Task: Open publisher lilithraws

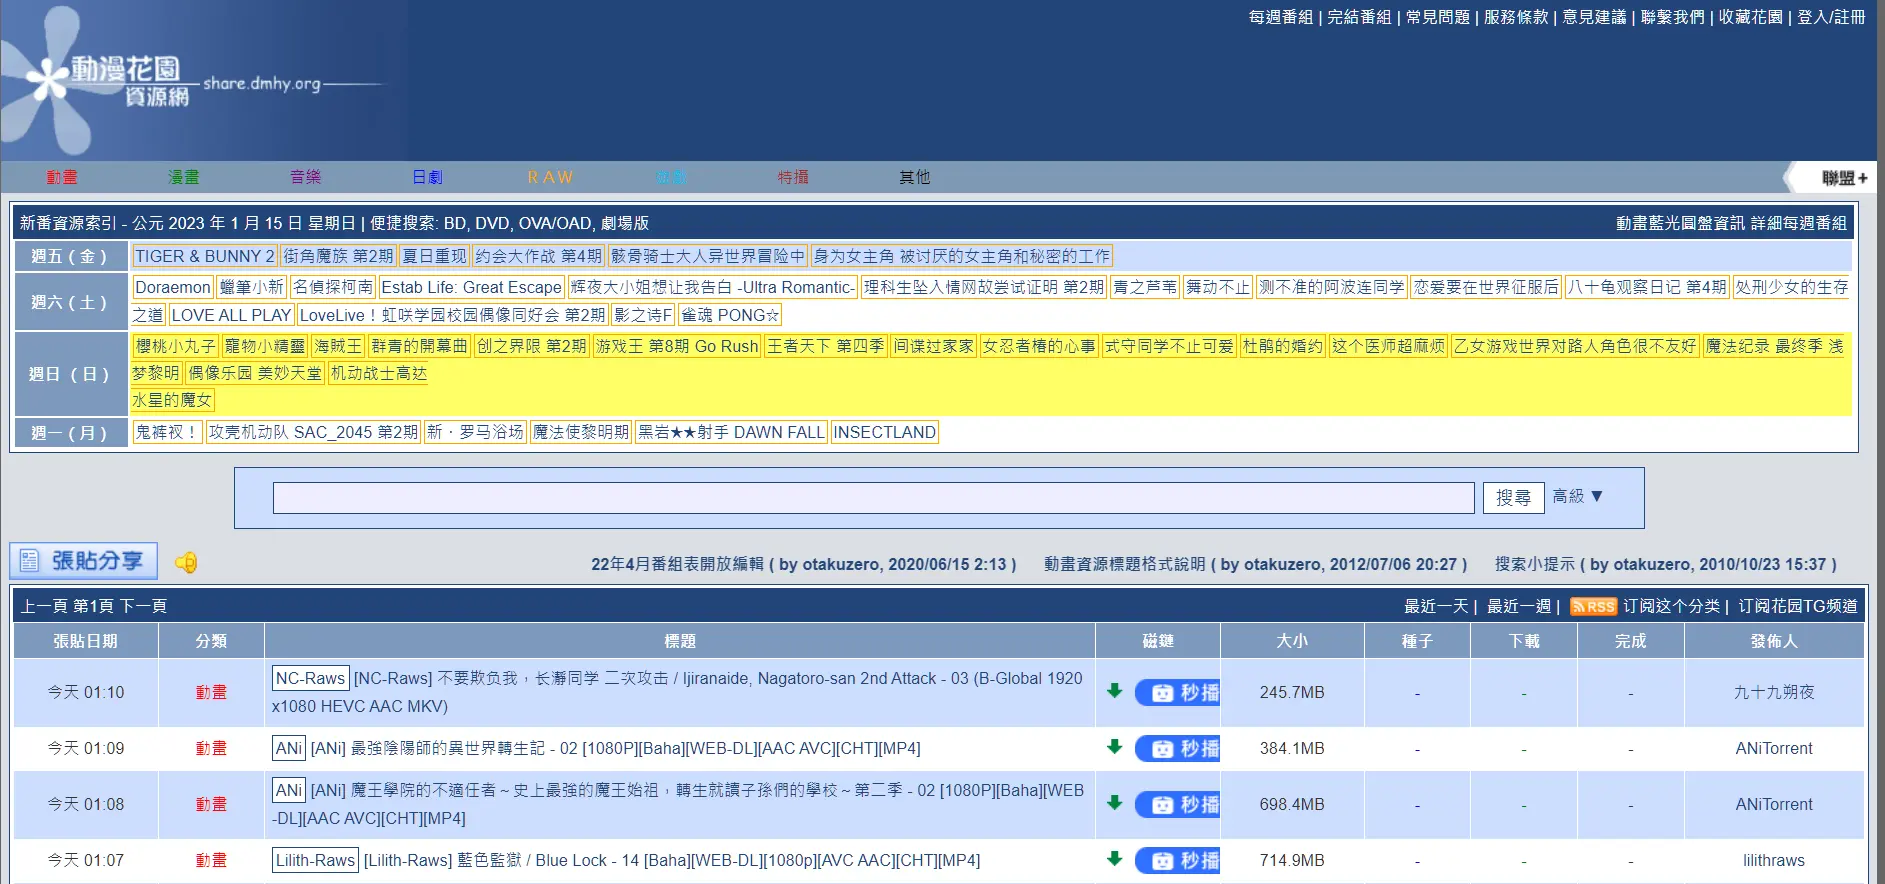Action: [1774, 860]
